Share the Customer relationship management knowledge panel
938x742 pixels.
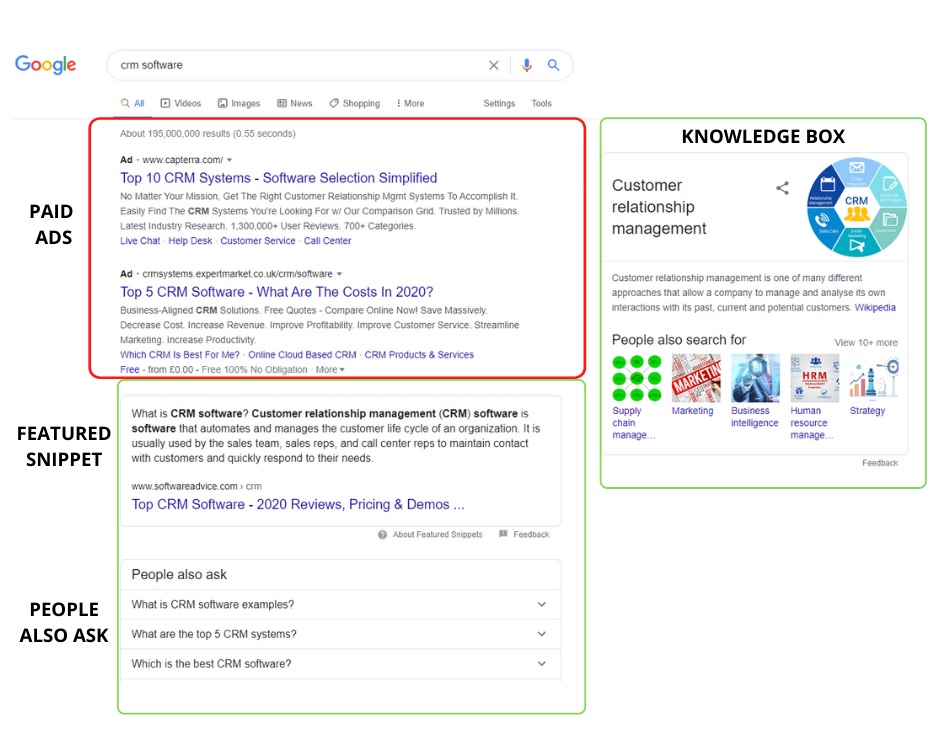pyautogui.click(x=782, y=188)
